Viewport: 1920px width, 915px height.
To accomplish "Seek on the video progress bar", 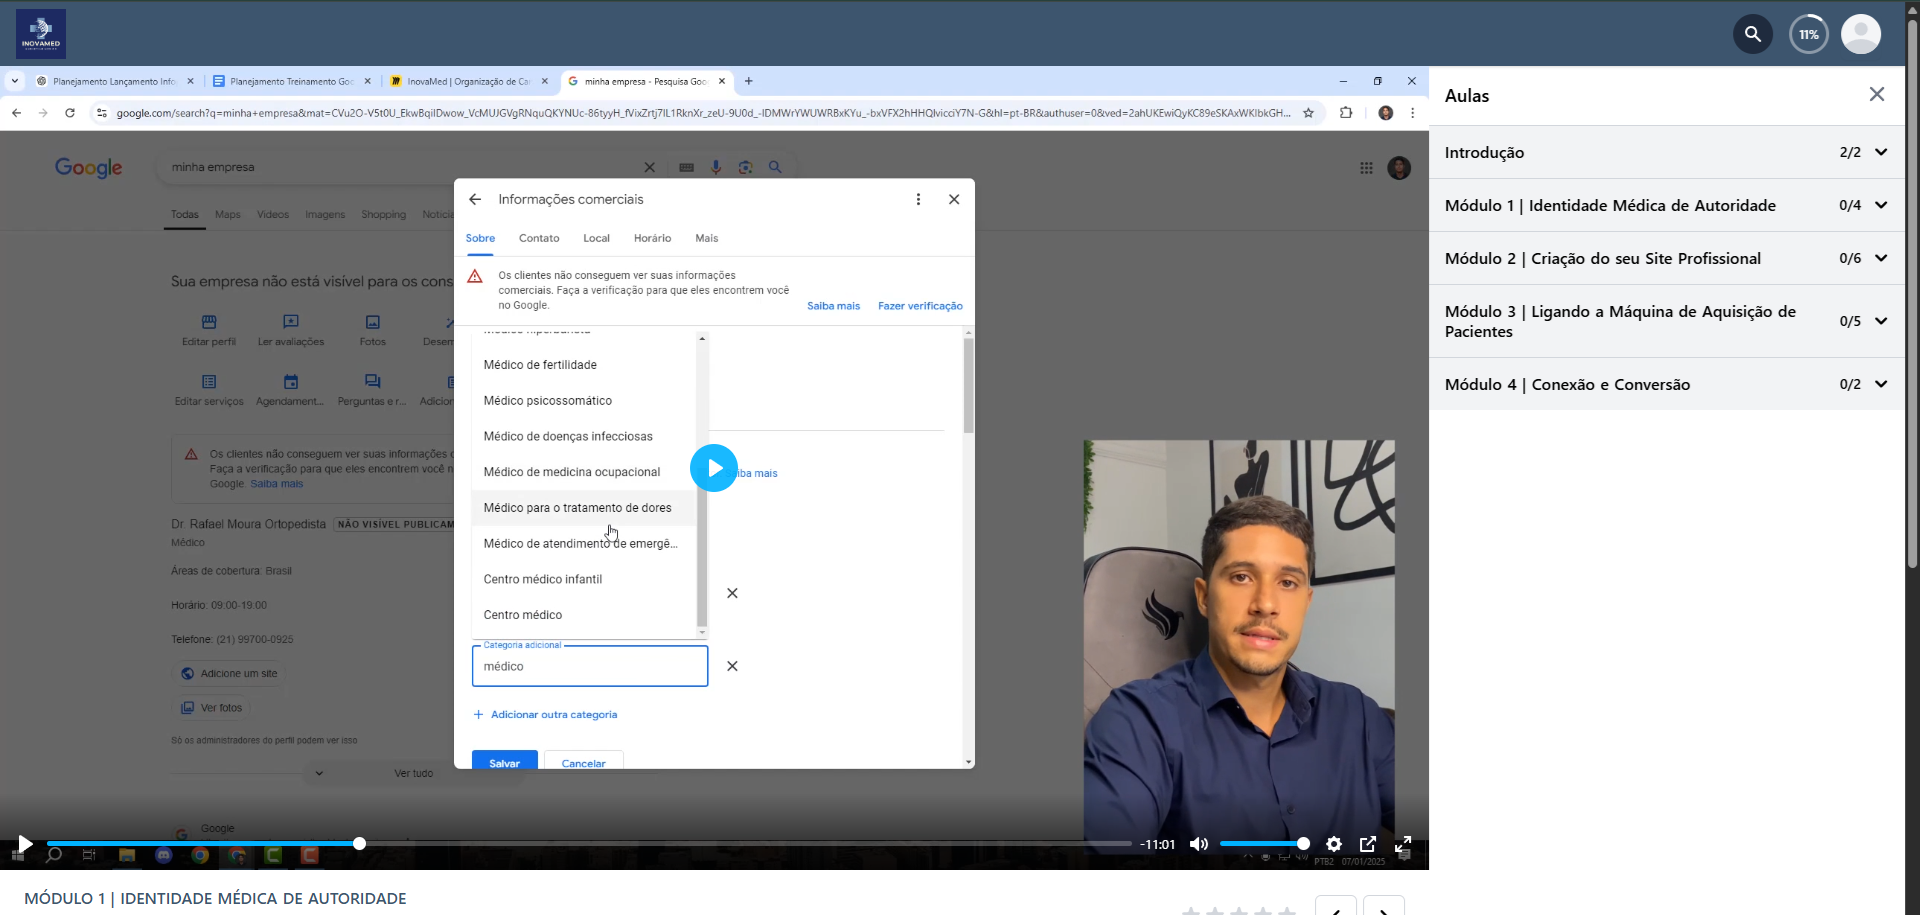I will point(589,844).
